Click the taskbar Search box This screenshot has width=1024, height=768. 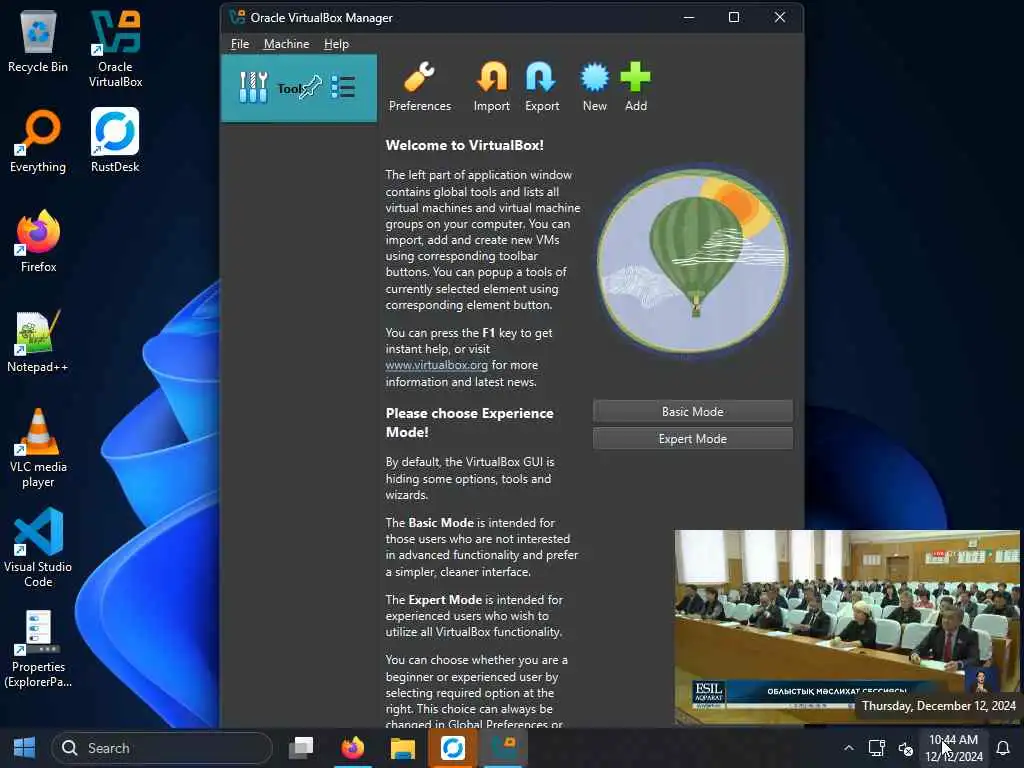click(x=162, y=748)
